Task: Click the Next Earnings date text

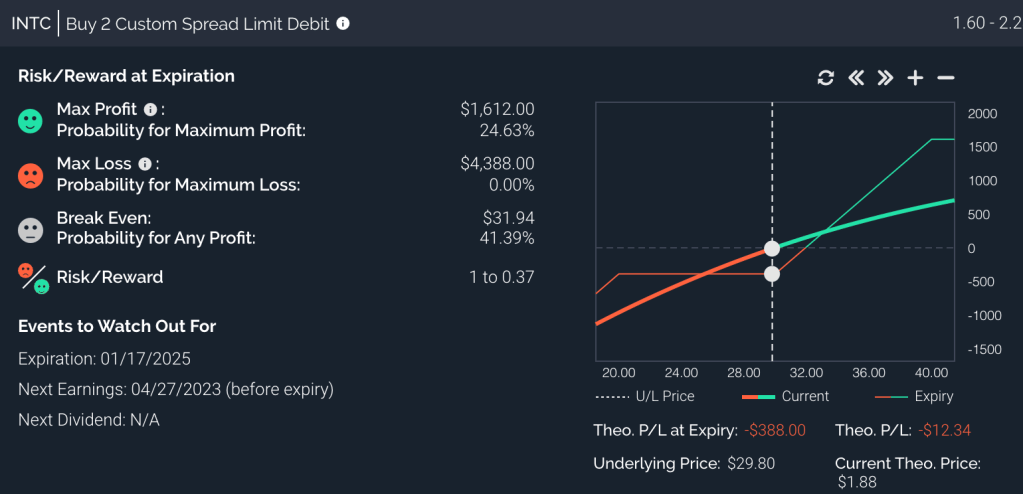Action: (176, 389)
